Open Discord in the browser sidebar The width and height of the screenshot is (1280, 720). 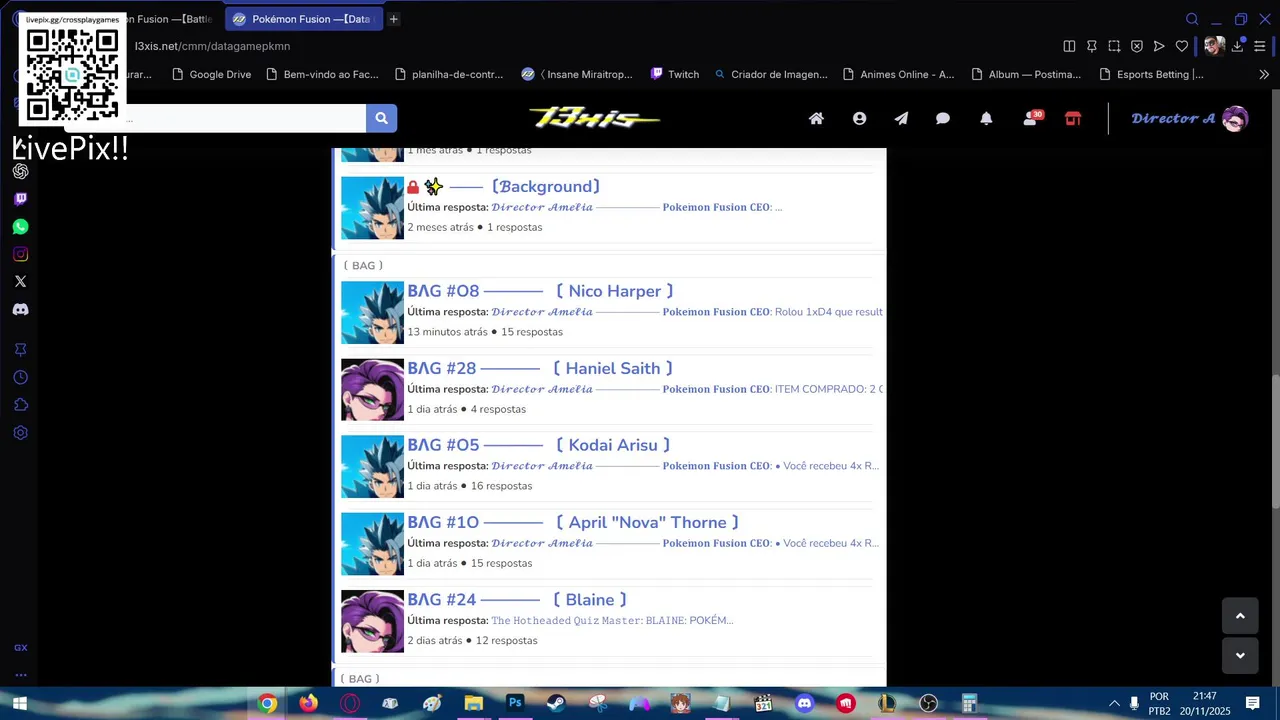[x=20, y=309]
